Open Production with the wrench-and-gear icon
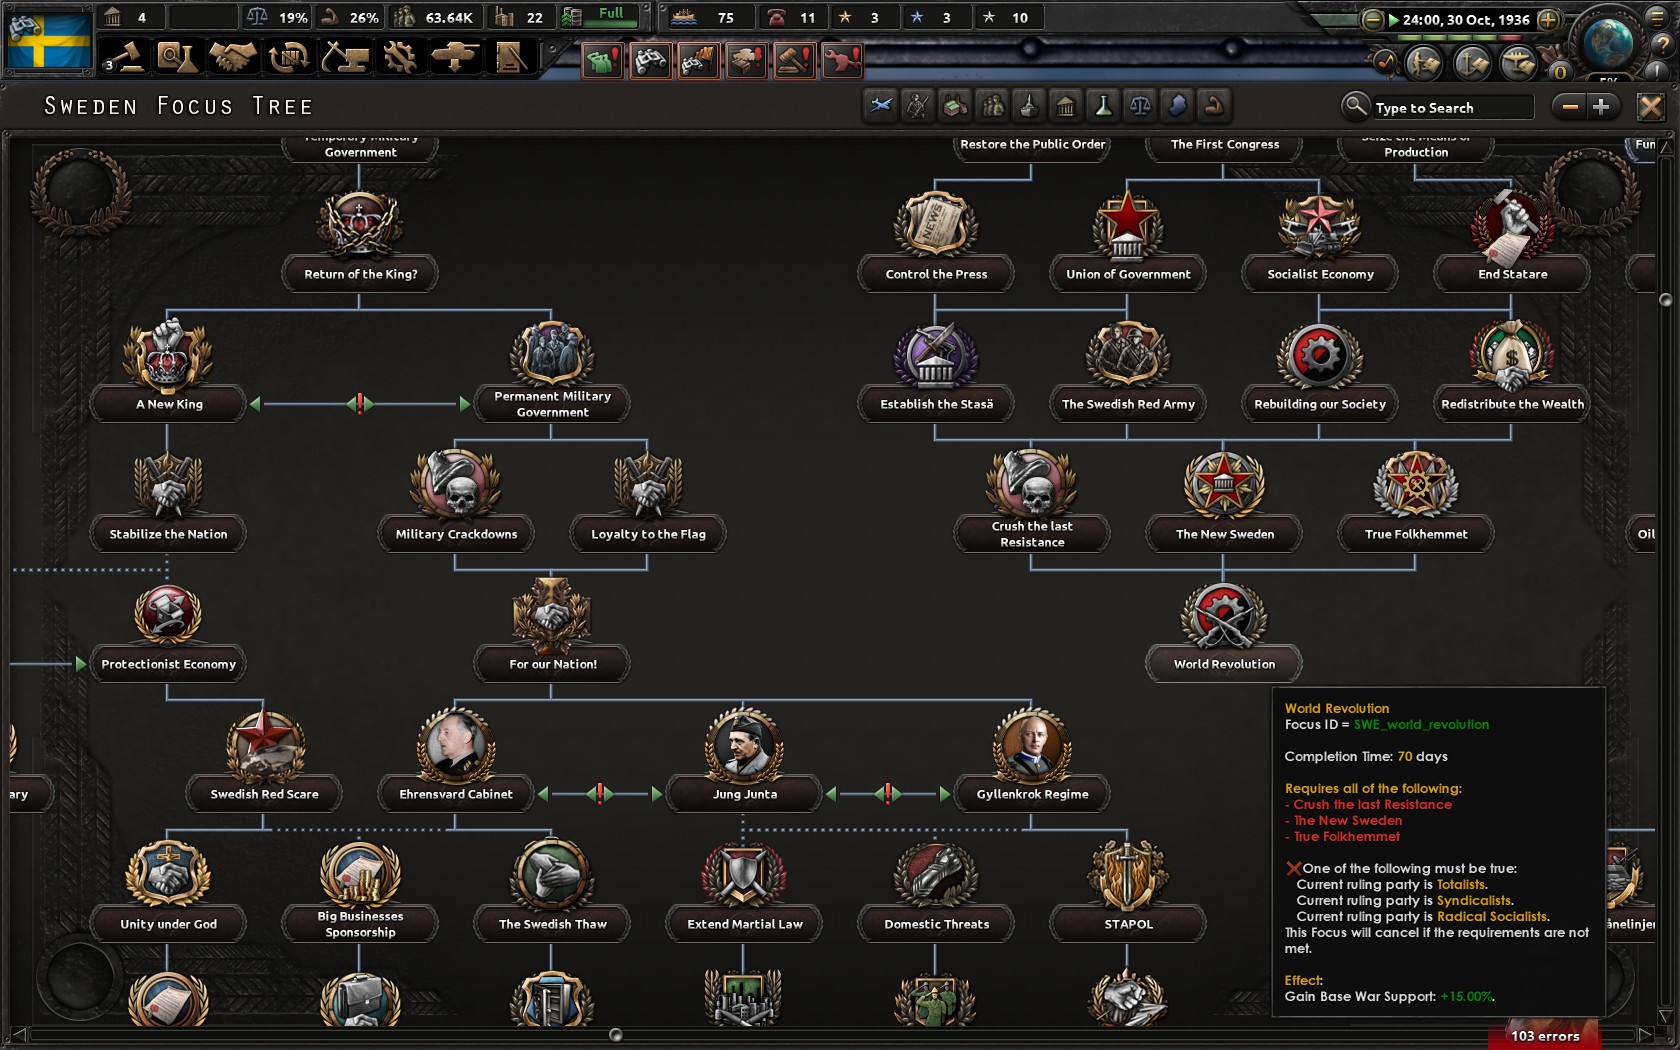1680x1050 pixels. point(399,57)
